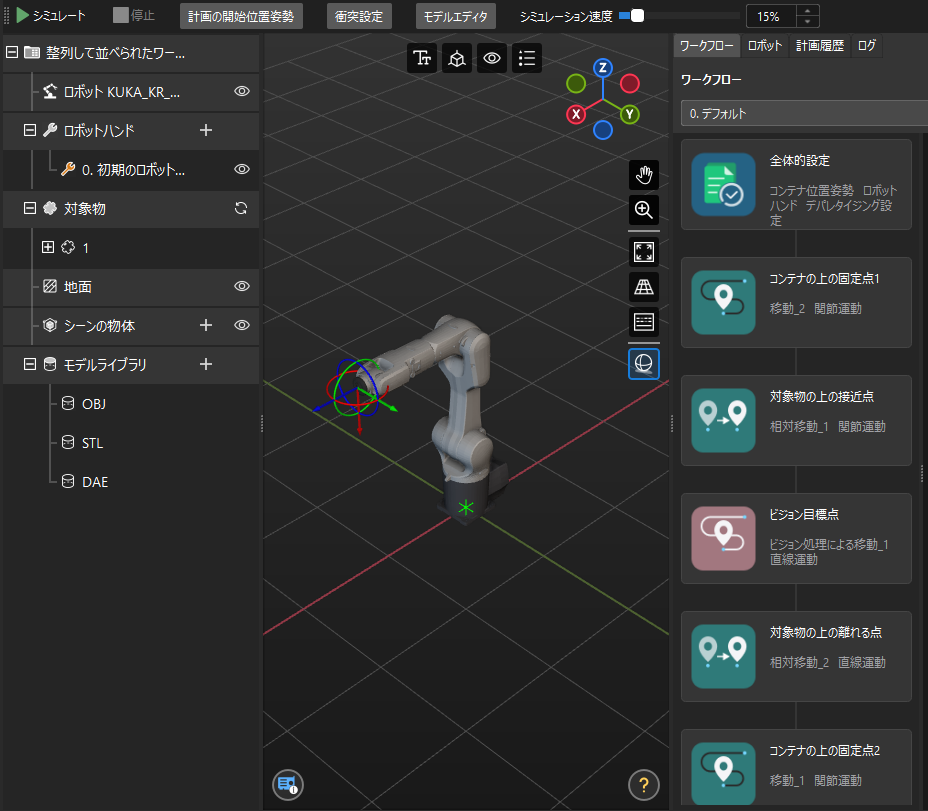Image resolution: width=928 pixels, height=811 pixels.
Task: Select the ビジョン目標点 workflow step
Action: tap(796, 538)
